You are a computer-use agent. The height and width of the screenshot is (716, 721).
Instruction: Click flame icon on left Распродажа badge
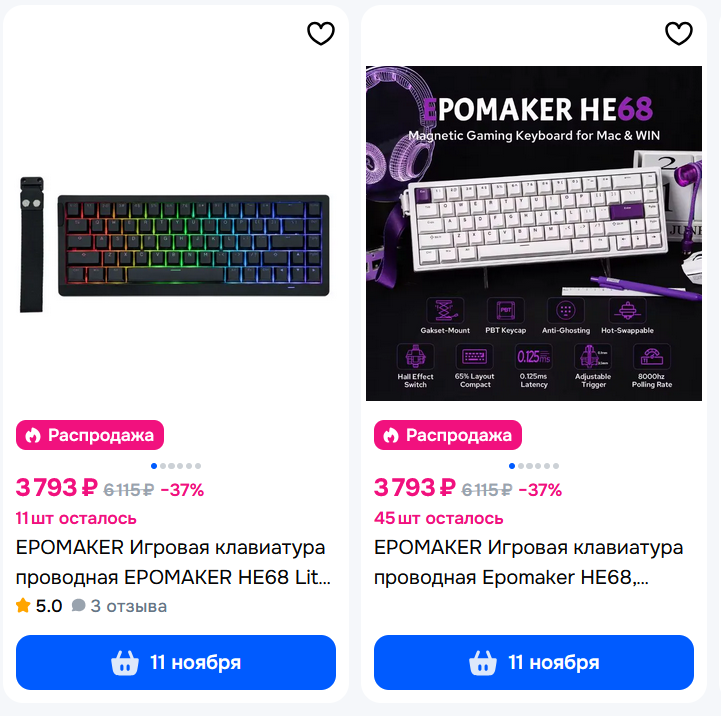click(33, 435)
